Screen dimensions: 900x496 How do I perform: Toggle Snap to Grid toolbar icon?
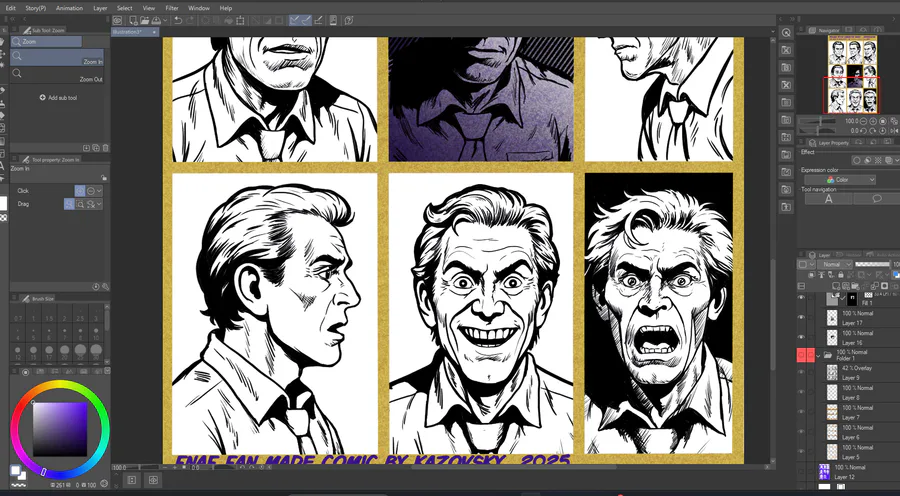coord(319,21)
